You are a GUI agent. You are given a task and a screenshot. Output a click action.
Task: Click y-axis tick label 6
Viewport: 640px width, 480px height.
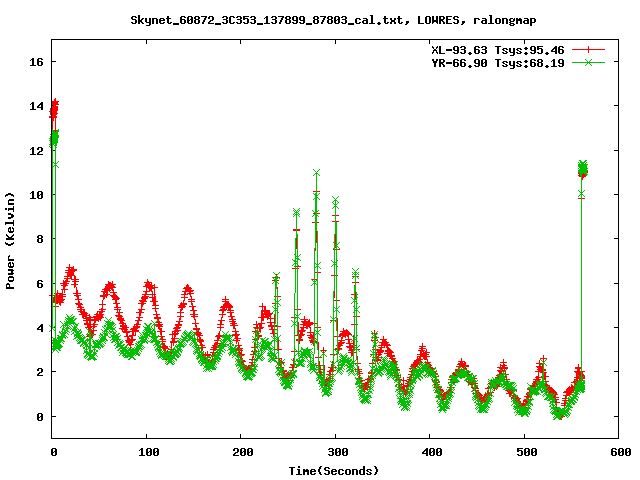pyautogui.click(x=40, y=284)
